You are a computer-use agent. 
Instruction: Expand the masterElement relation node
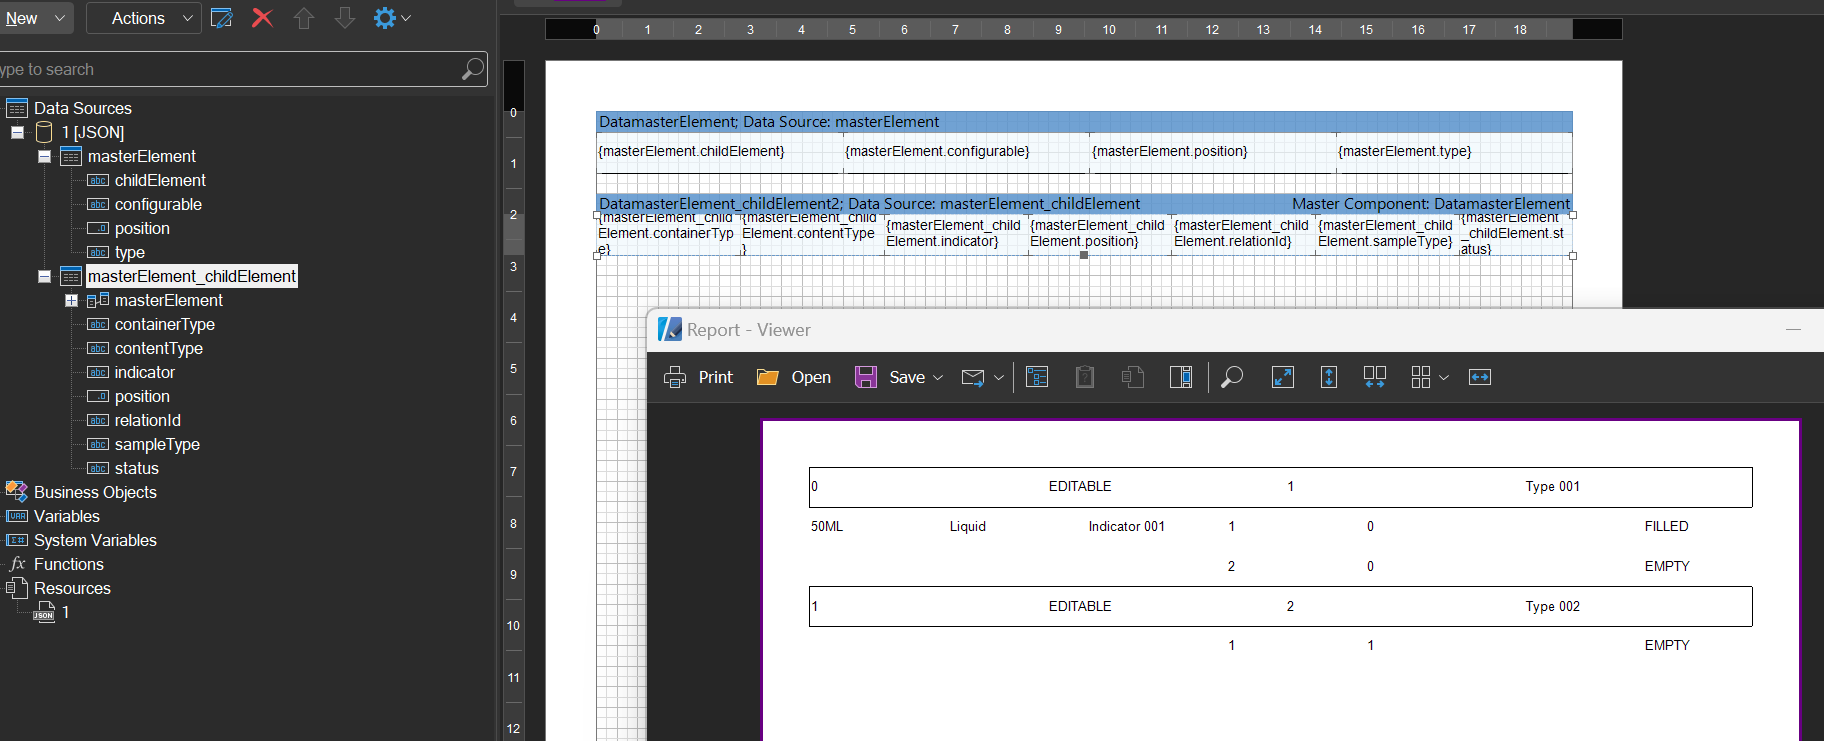pyautogui.click(x=71, y=300)
